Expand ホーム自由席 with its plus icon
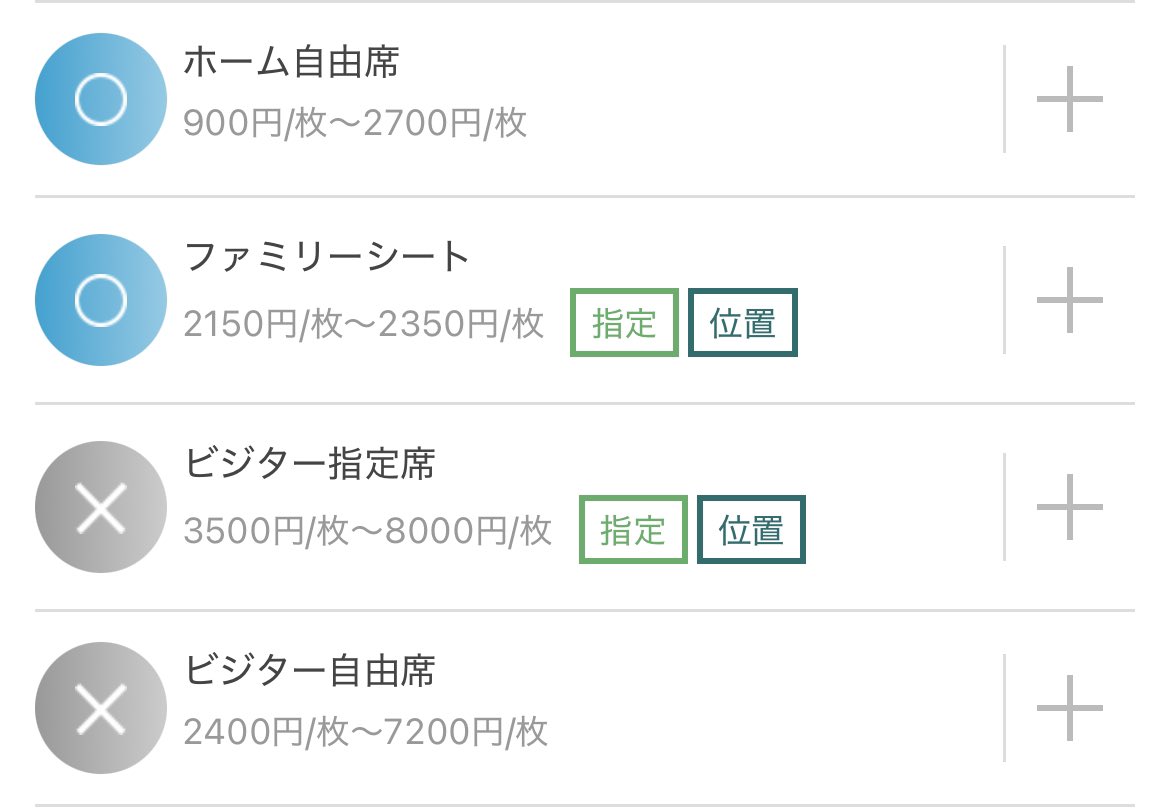The image size is (1170, 811). tap(1069, 99)
